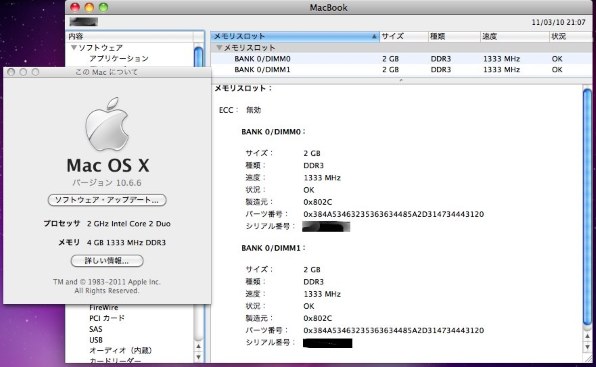Click the Apple logo in About window
This screenshot has width=596, height=367.
107,124
